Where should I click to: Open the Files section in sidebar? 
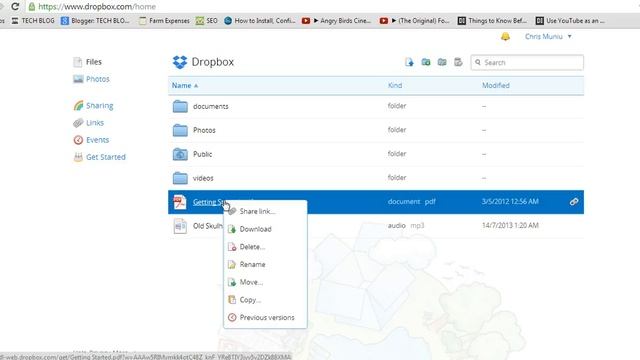tap(94, 62)
